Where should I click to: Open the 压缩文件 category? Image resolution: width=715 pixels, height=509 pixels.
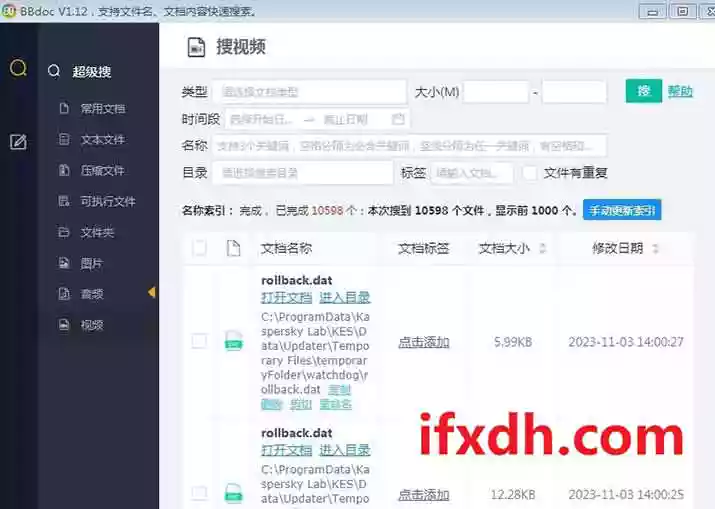coord(103,171)
